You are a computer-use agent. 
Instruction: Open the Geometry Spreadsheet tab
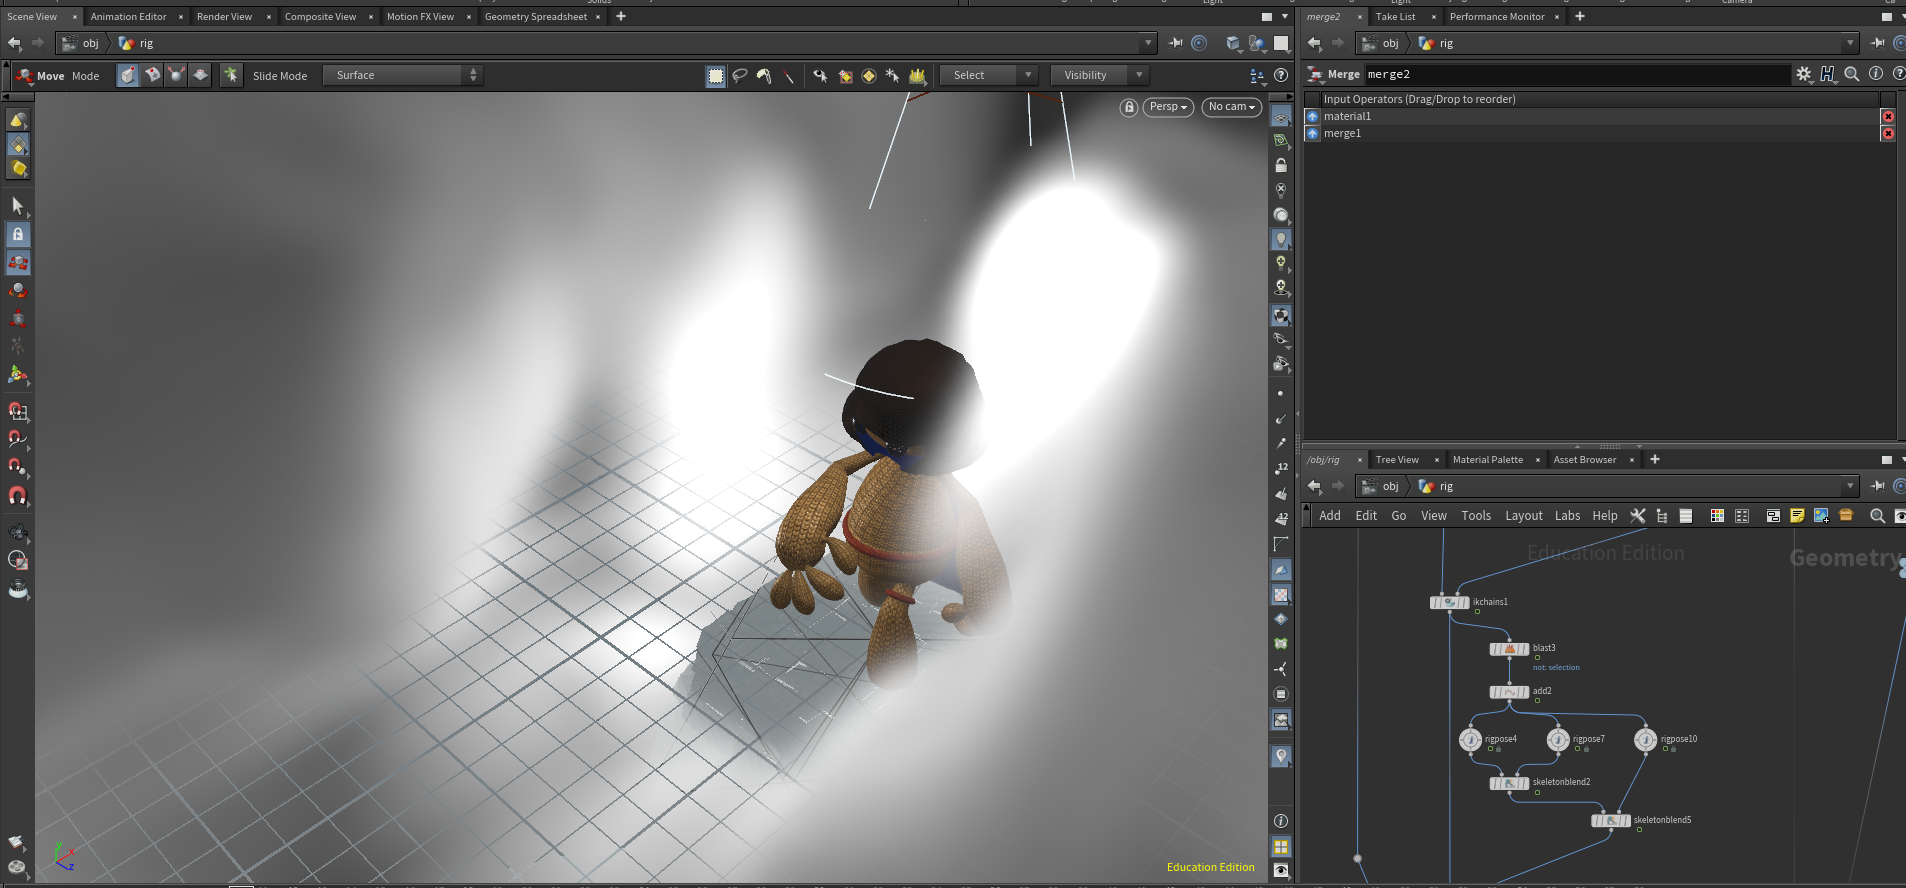536,16
